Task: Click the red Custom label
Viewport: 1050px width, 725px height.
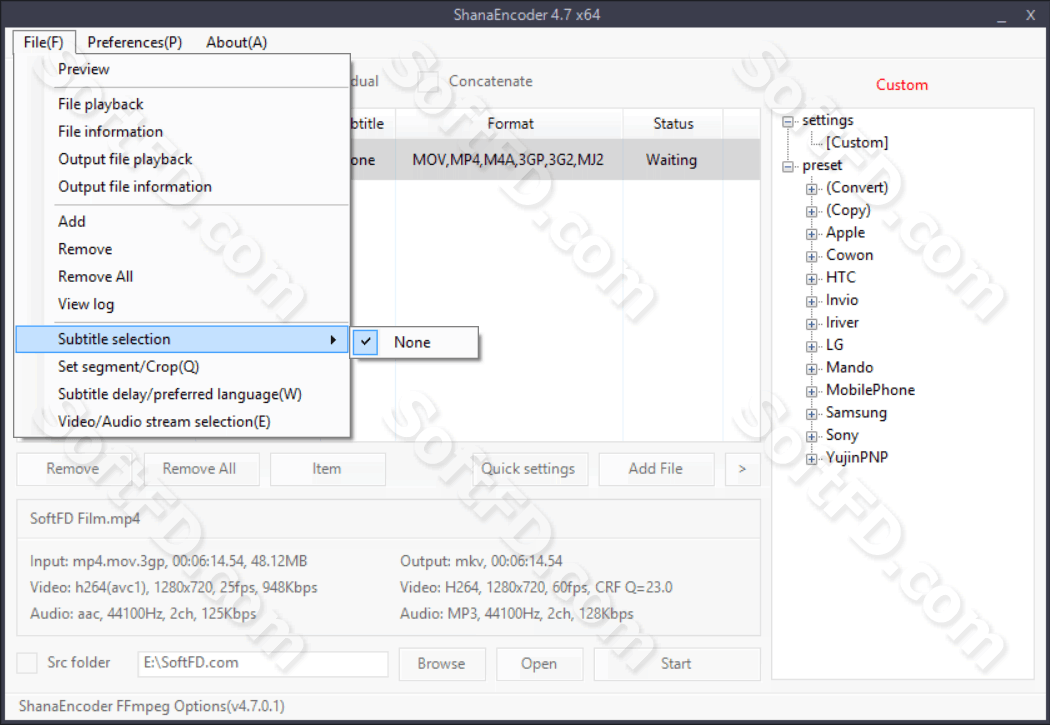Action: (902, 85)
